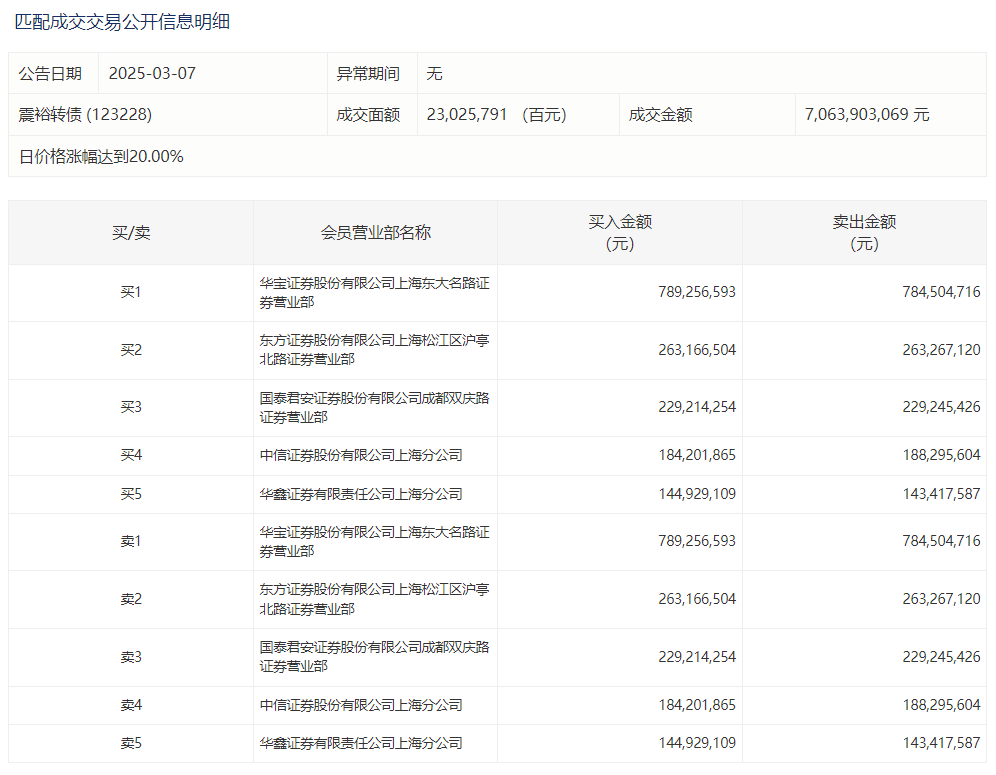Screen dimensions: 996x775
Task: Open 华鑫证券上海分公司 in the 卖5 row
Action: point(361,743)
